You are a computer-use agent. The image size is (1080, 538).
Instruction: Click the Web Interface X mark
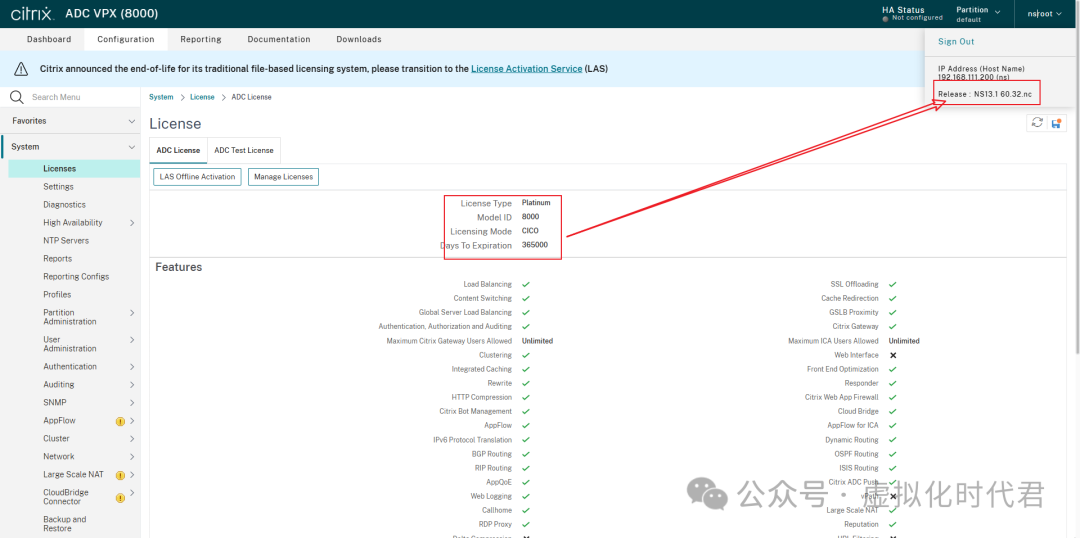(x=893, y=355)
